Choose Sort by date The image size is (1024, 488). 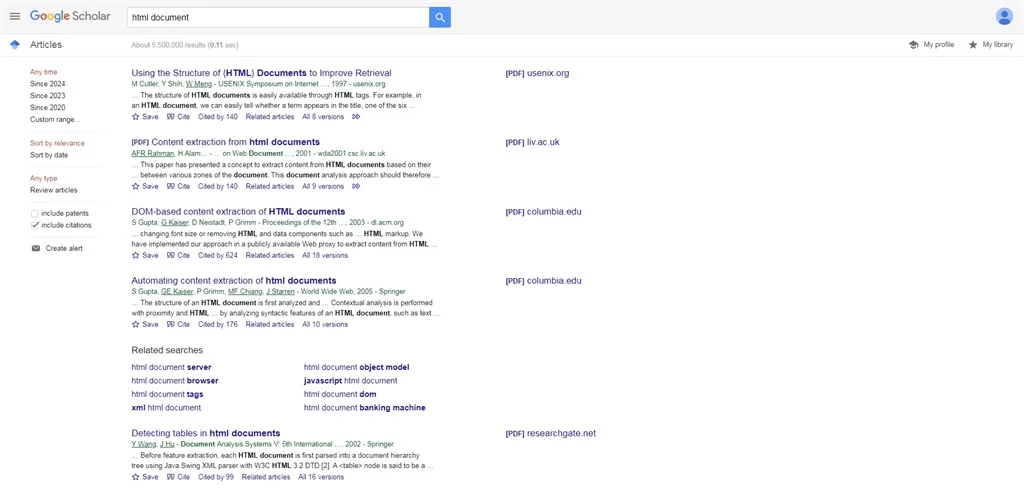point(49,155)
